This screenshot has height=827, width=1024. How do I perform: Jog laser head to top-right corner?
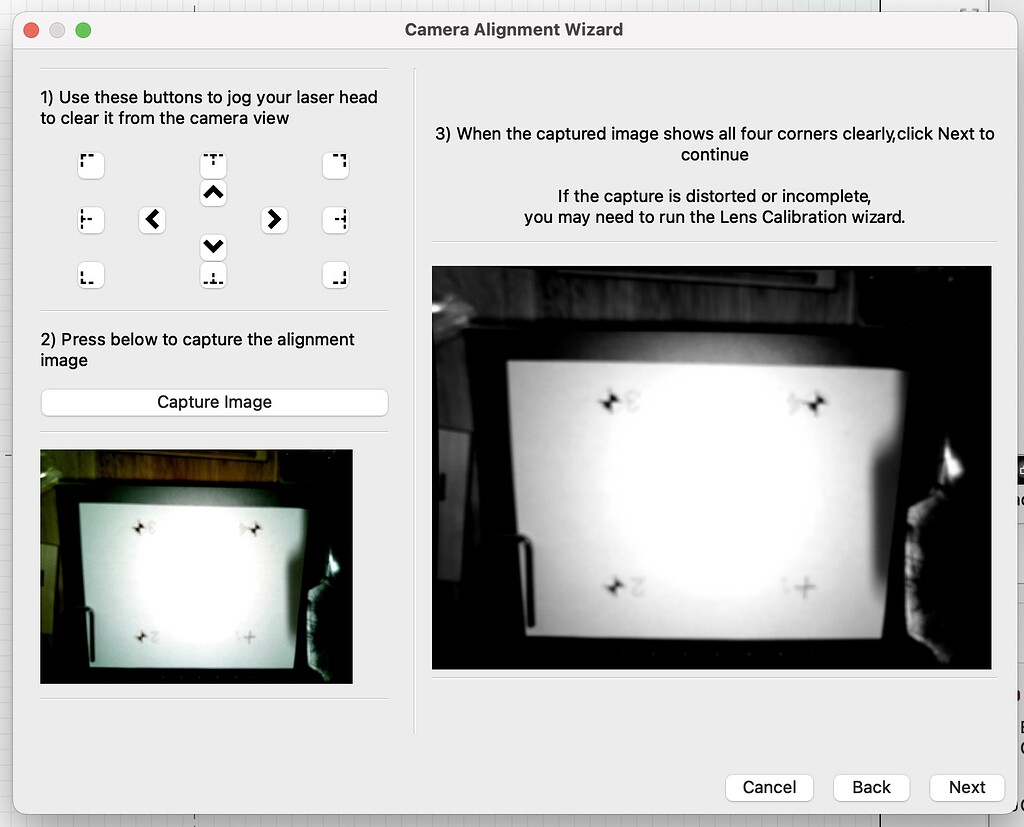click(x=335, y=165)
